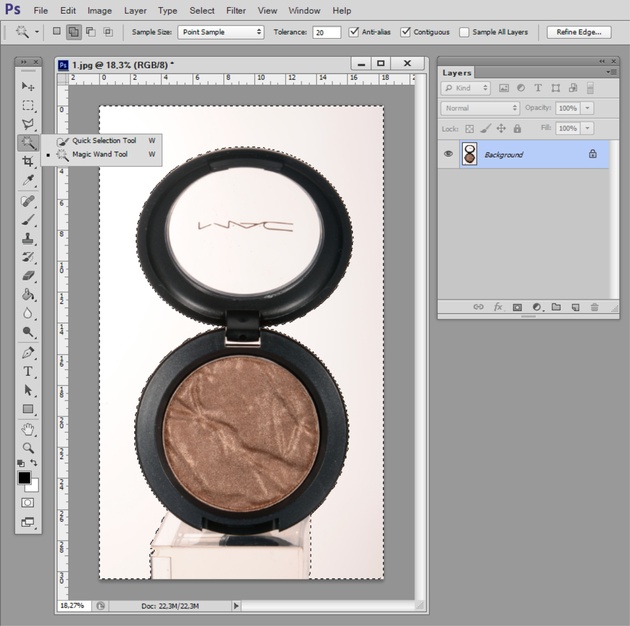This screenshot has width=630, height=626.
Task: Select the Brush tool
Action: 28,220
